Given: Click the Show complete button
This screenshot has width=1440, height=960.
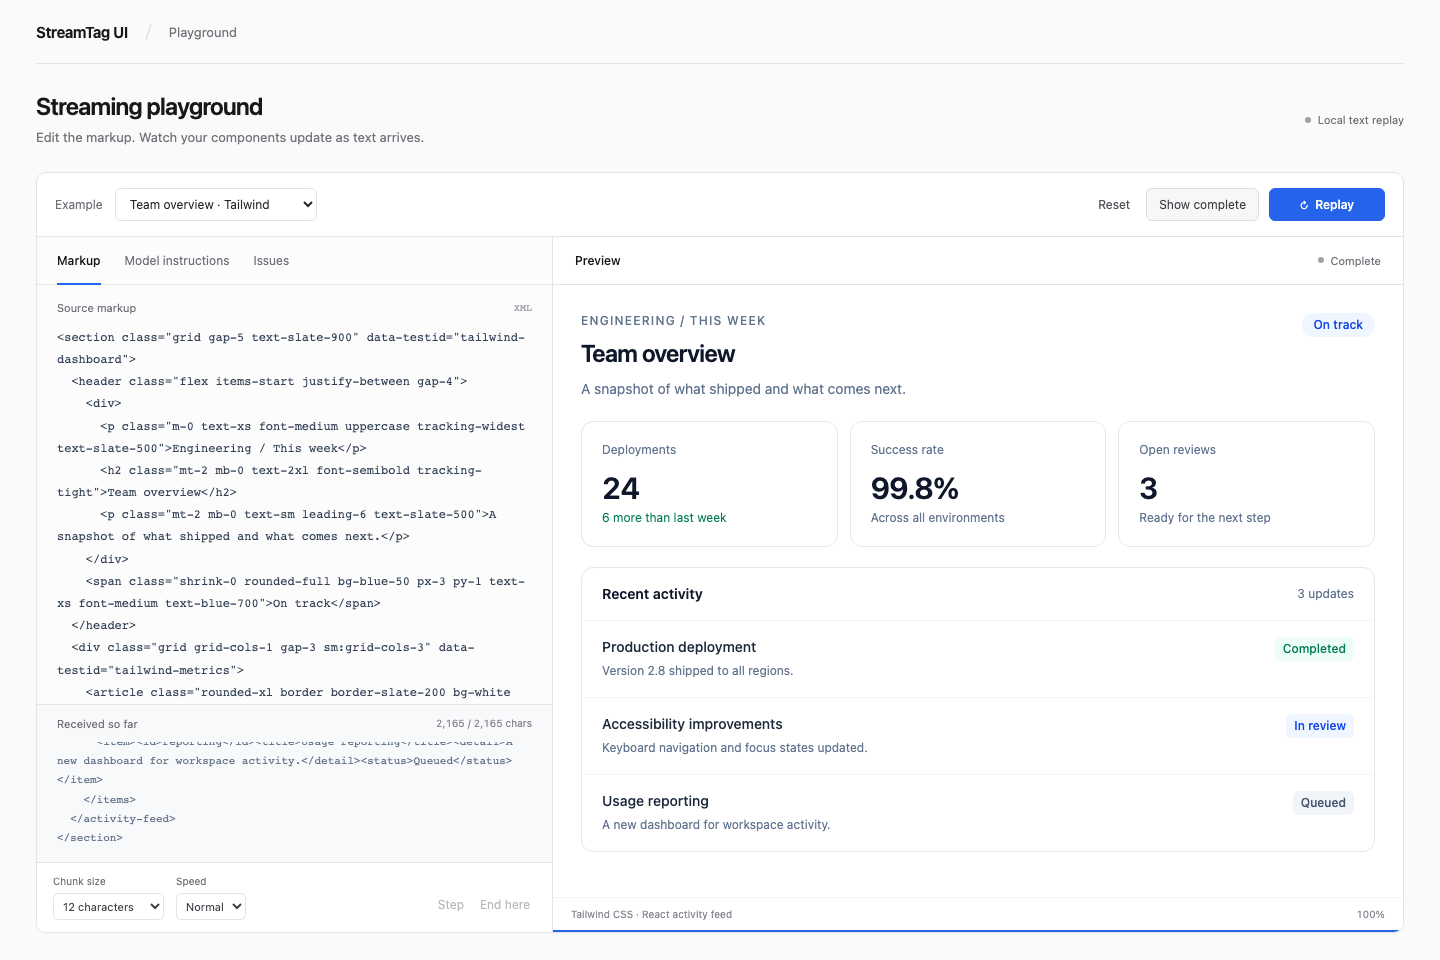Looking at the screenshot, I should coord(1202,205).
